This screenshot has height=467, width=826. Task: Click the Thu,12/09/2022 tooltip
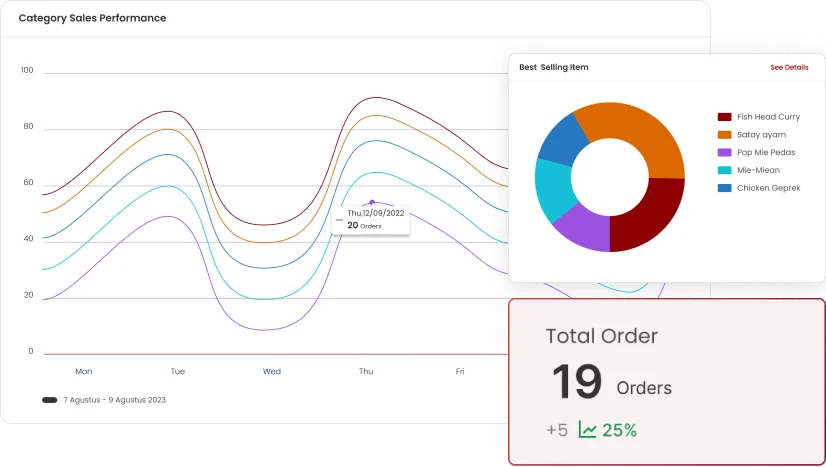pyautogui.click(x=371, y=219)
